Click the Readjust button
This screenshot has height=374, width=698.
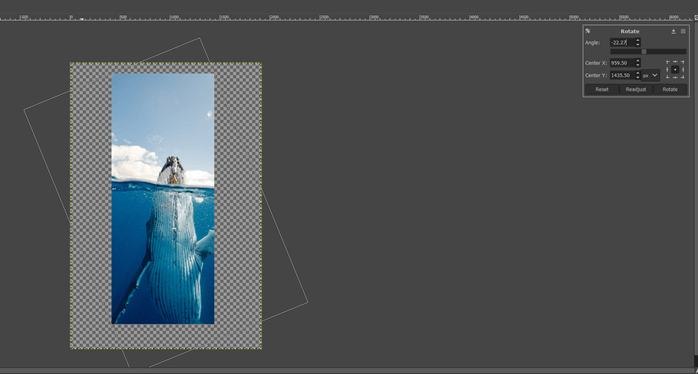(636, 89)
